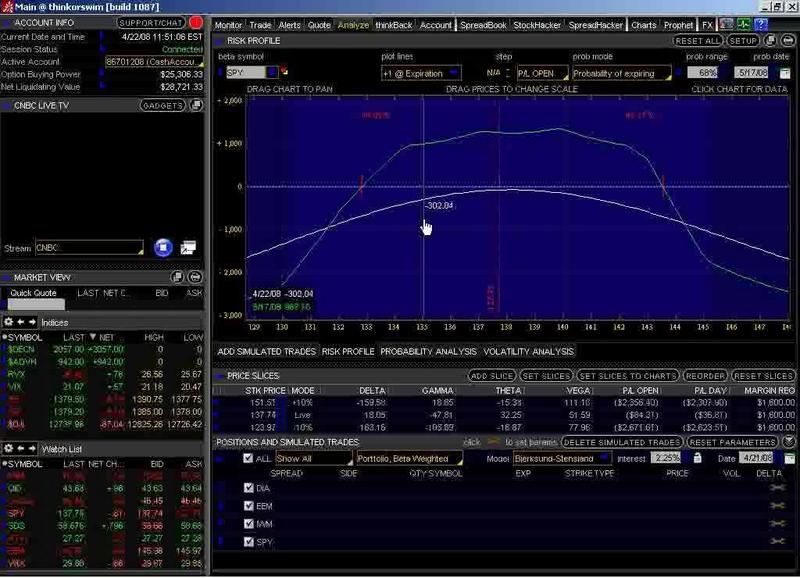
Task: Open the Bjerksund-Stensland Model dropdown
Action: coord(562,458)
